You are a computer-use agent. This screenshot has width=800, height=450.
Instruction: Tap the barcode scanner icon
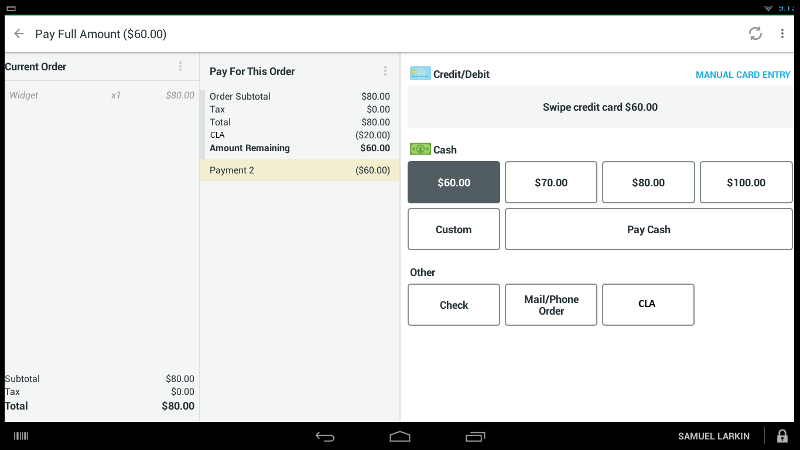pyautogui.click(x=21, y=436)
